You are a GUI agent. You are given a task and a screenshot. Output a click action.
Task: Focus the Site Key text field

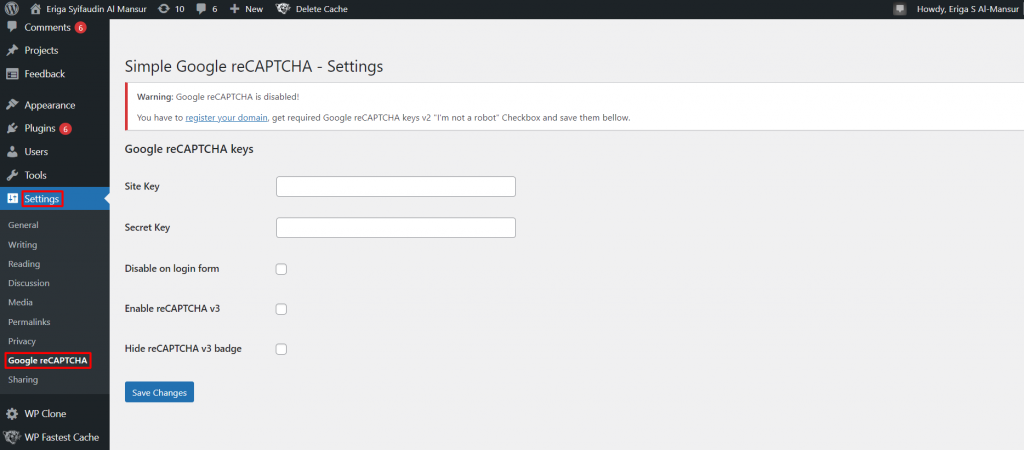coord(395,187)
